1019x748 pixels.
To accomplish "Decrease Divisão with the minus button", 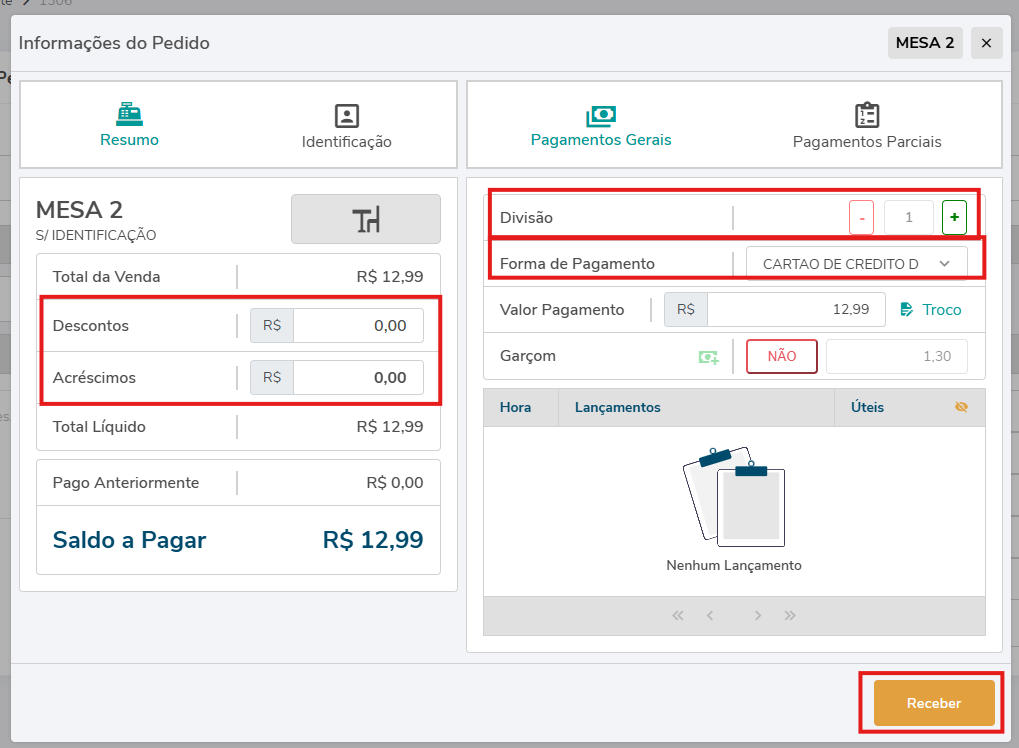I will coord(861,217).
